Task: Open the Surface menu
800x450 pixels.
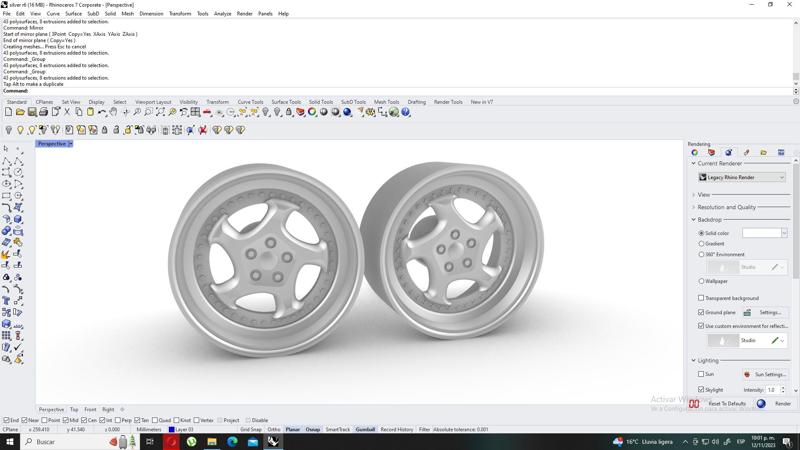Action: coord(73,14)
